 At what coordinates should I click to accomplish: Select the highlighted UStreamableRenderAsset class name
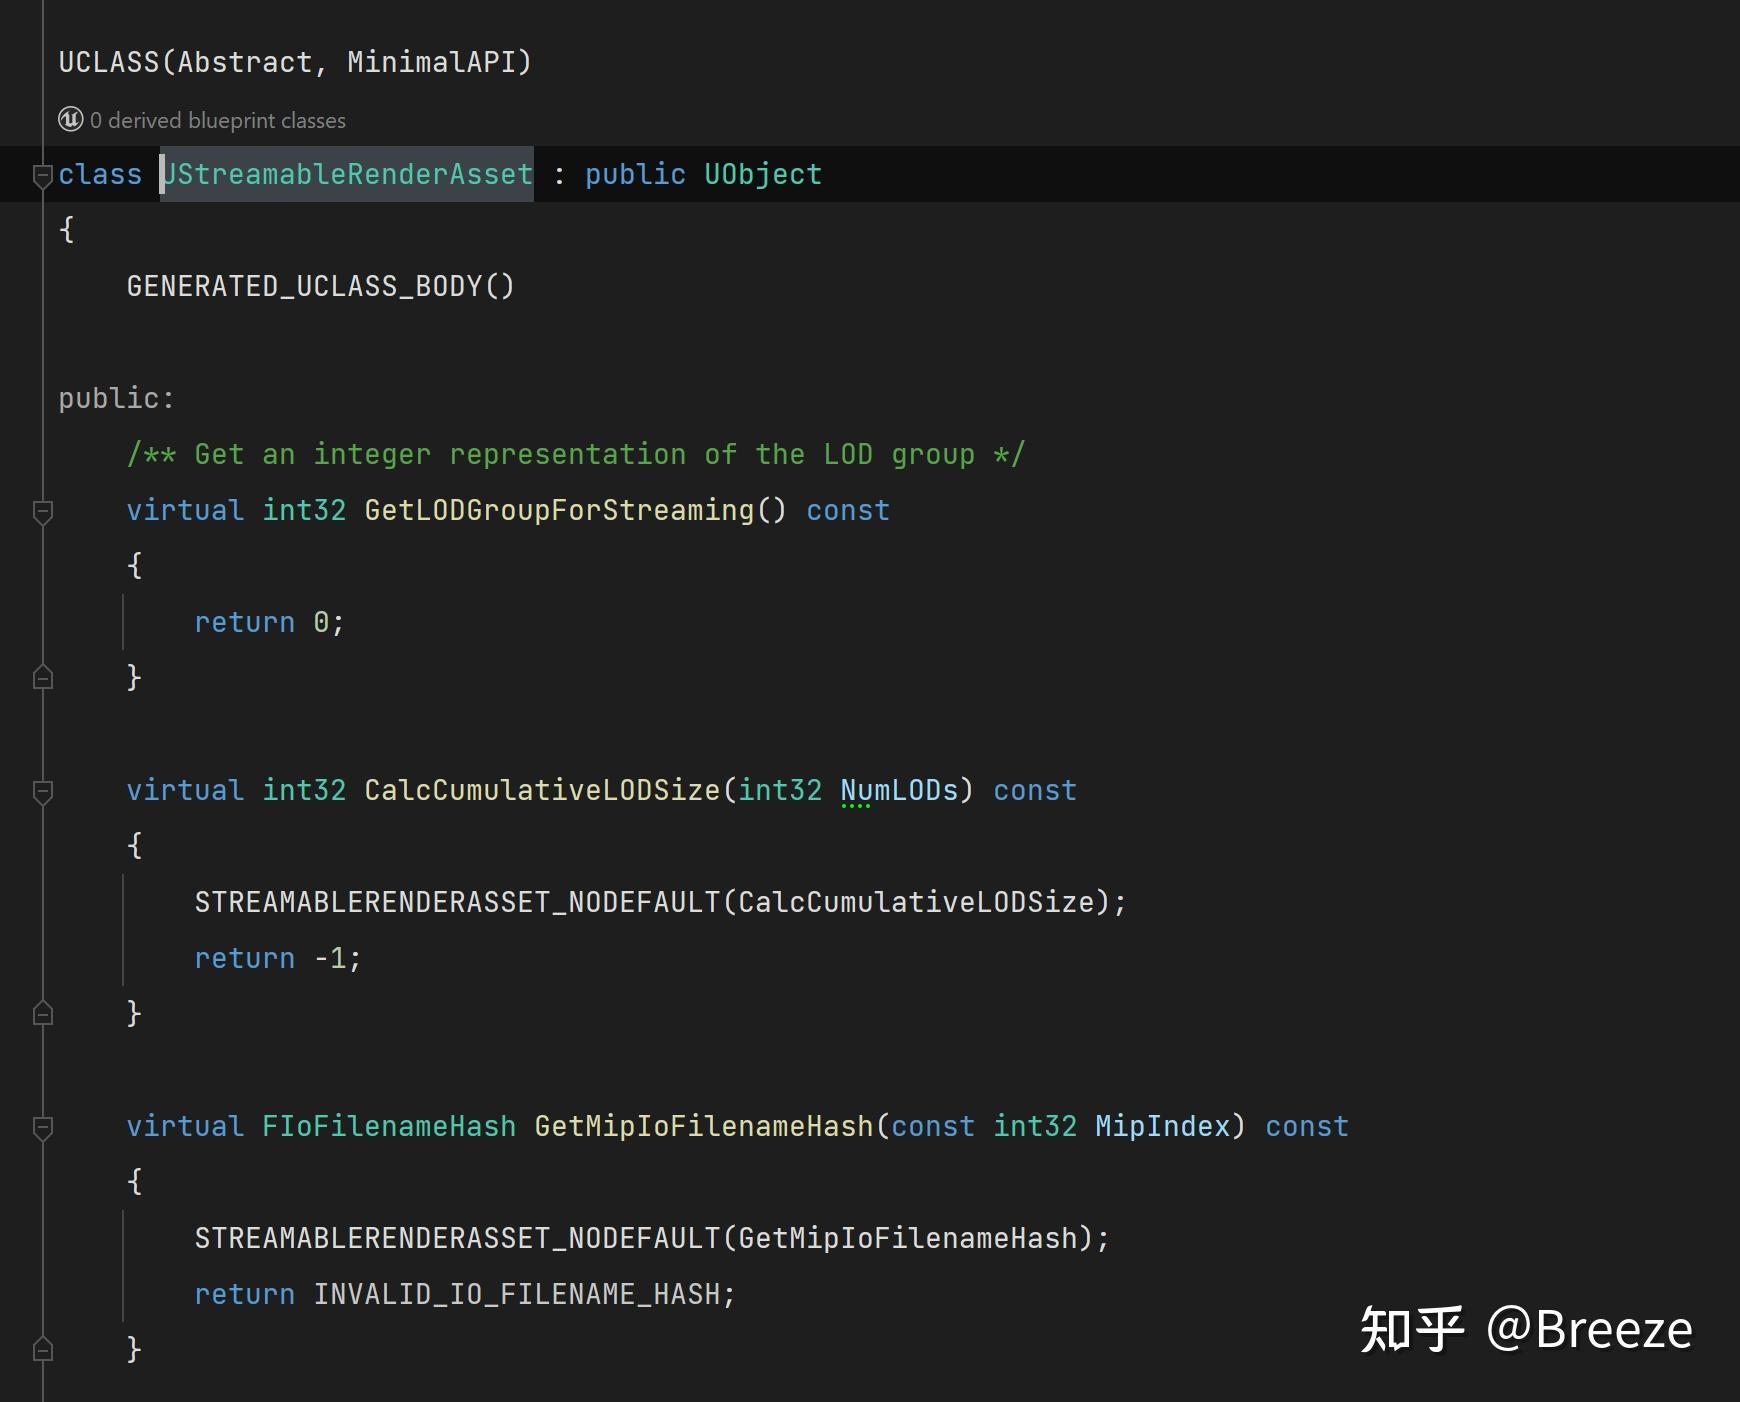pos(347,174)
